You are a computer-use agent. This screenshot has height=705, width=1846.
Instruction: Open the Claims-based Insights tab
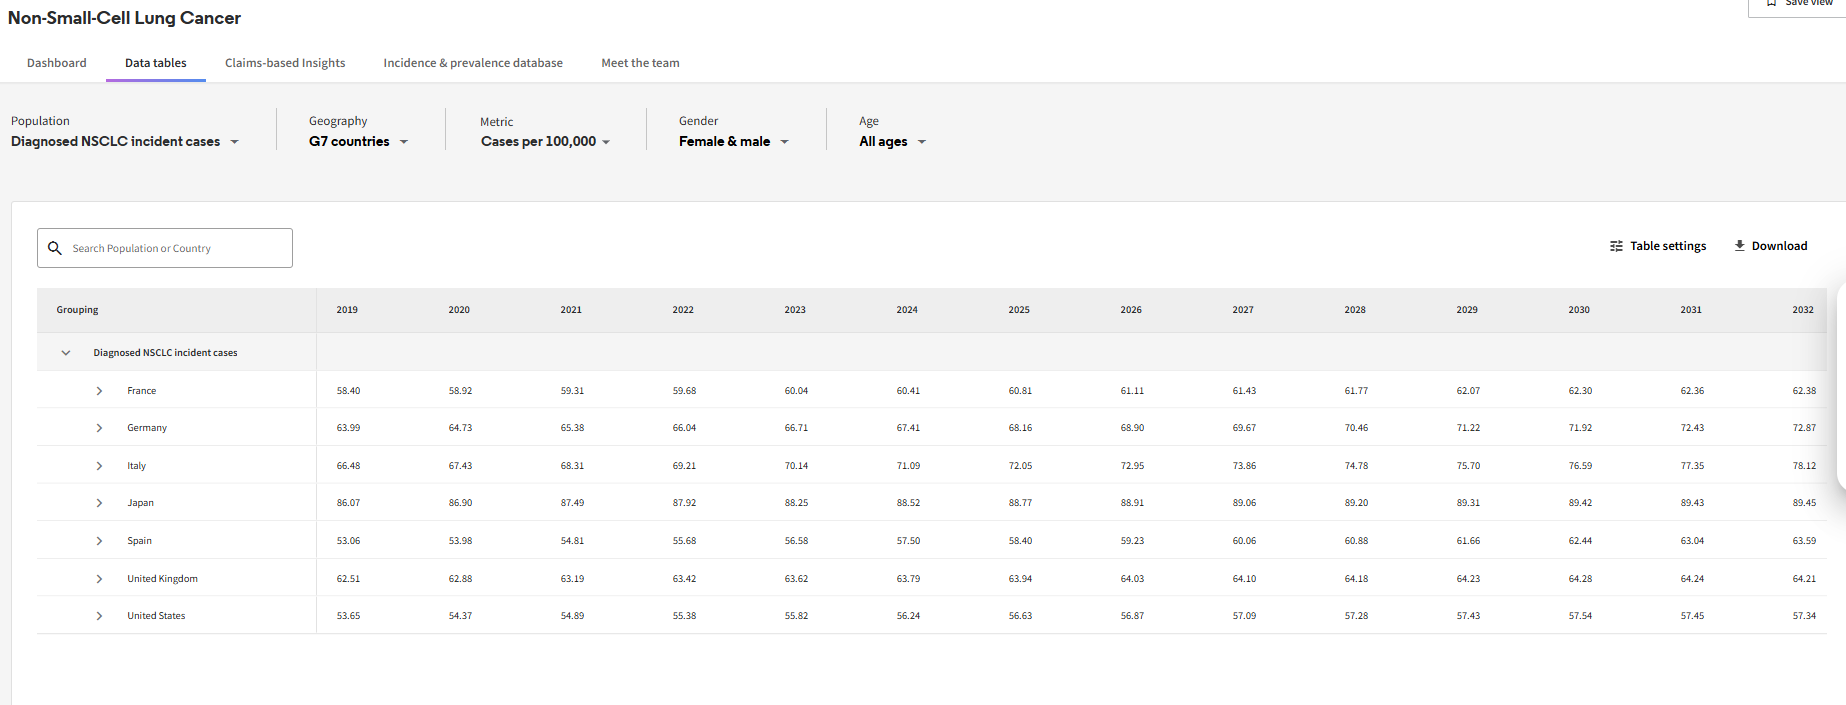(285, 63)
